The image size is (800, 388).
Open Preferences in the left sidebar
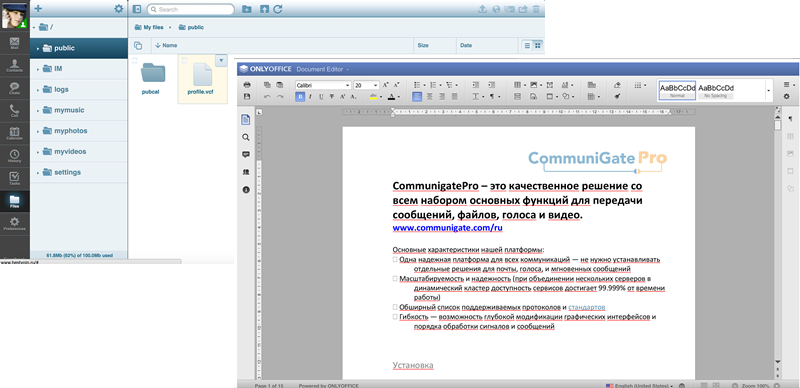pos(14,223)
